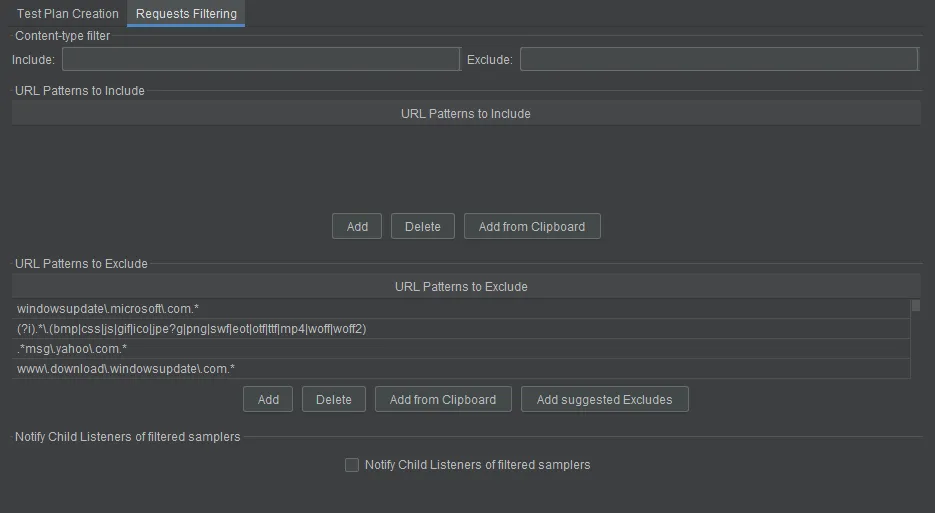Add a new URL pattern to Include

(x=357, y=227)
